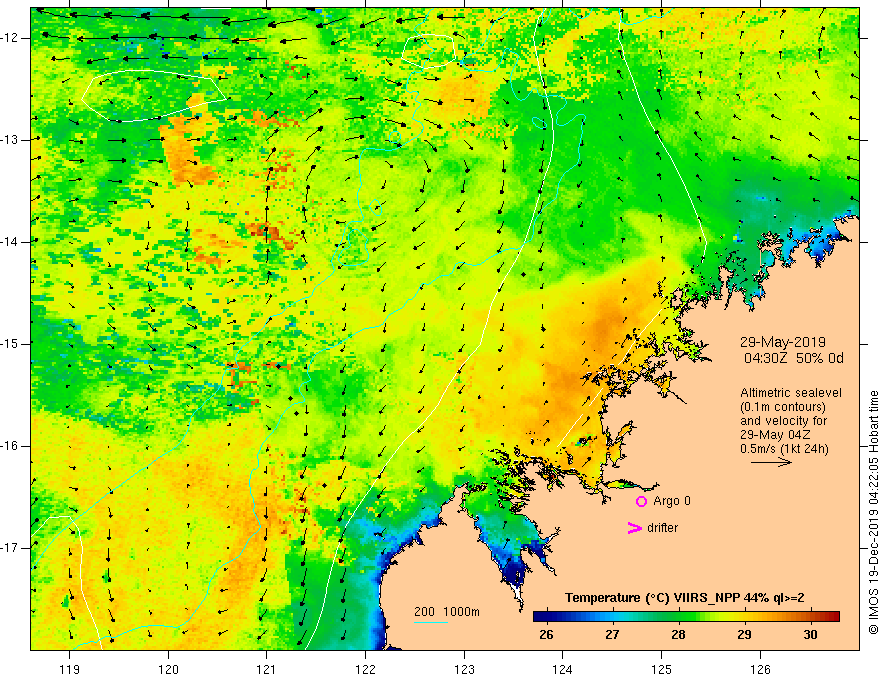The height and width of the screenshot is (680, 880).
Task: Click the 28 value on temperature scale
Action: tap(678, 635)
